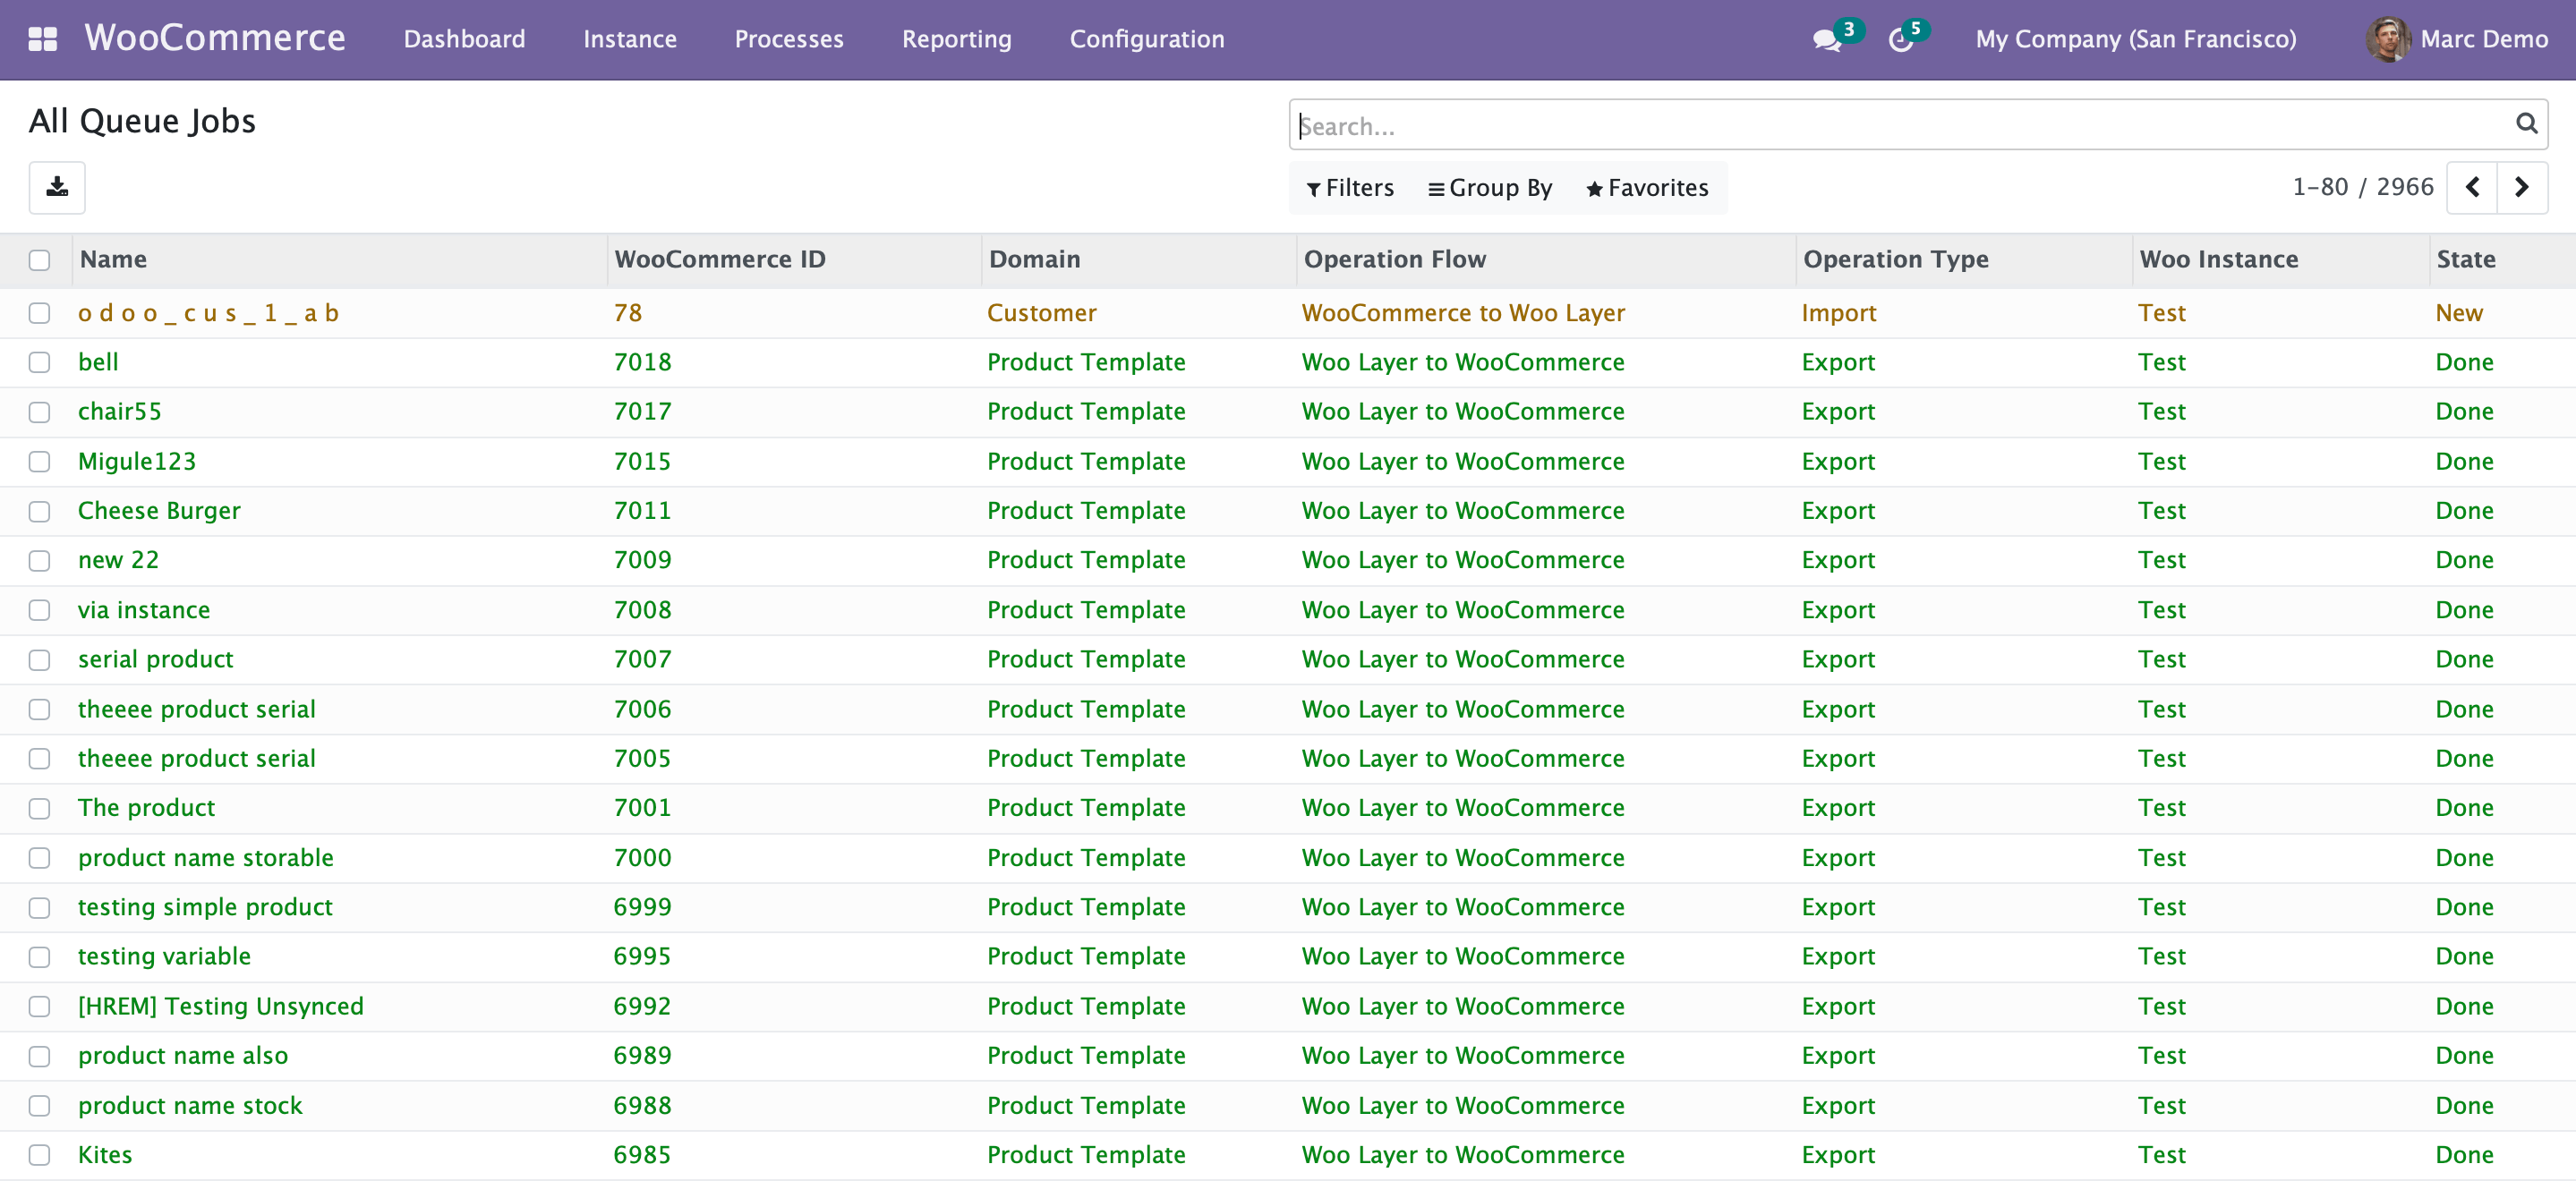
Task: Open the Group By dropdown
Action: point(1490,188)
